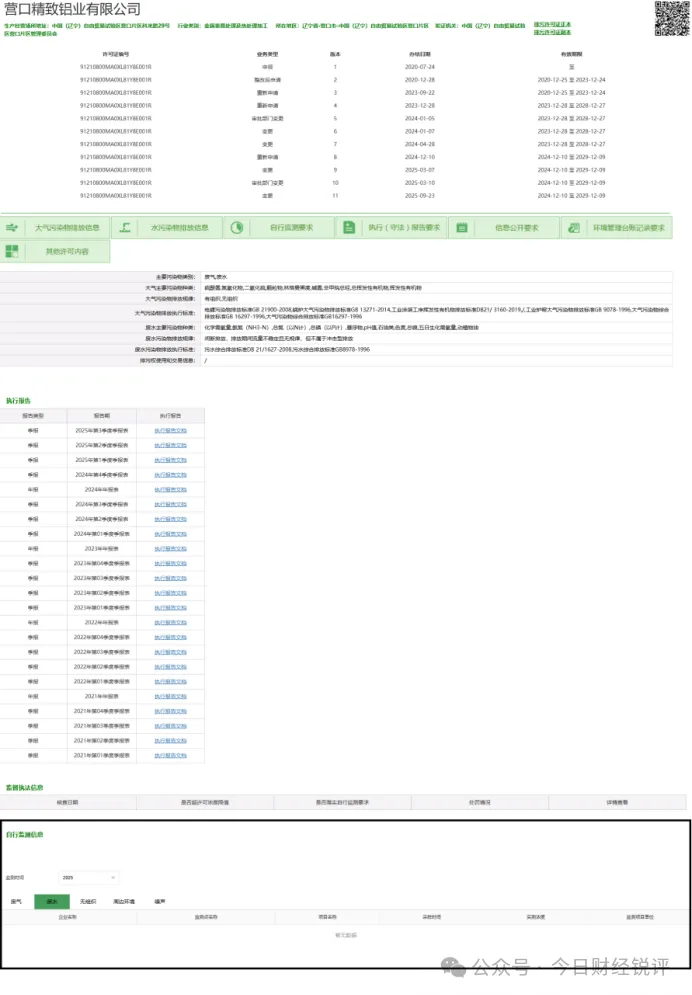
Task: Open 执行报告文档 for 2024年第3季度季报表
Action: coord(171,504)
